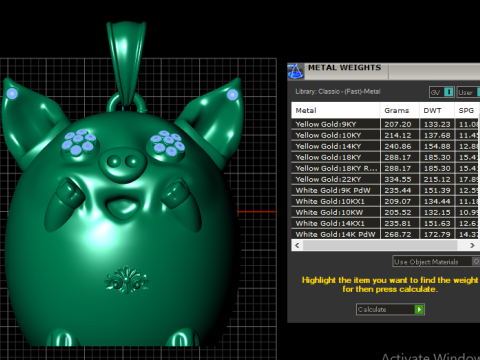Toggle the User library option

tap(469, 92)
